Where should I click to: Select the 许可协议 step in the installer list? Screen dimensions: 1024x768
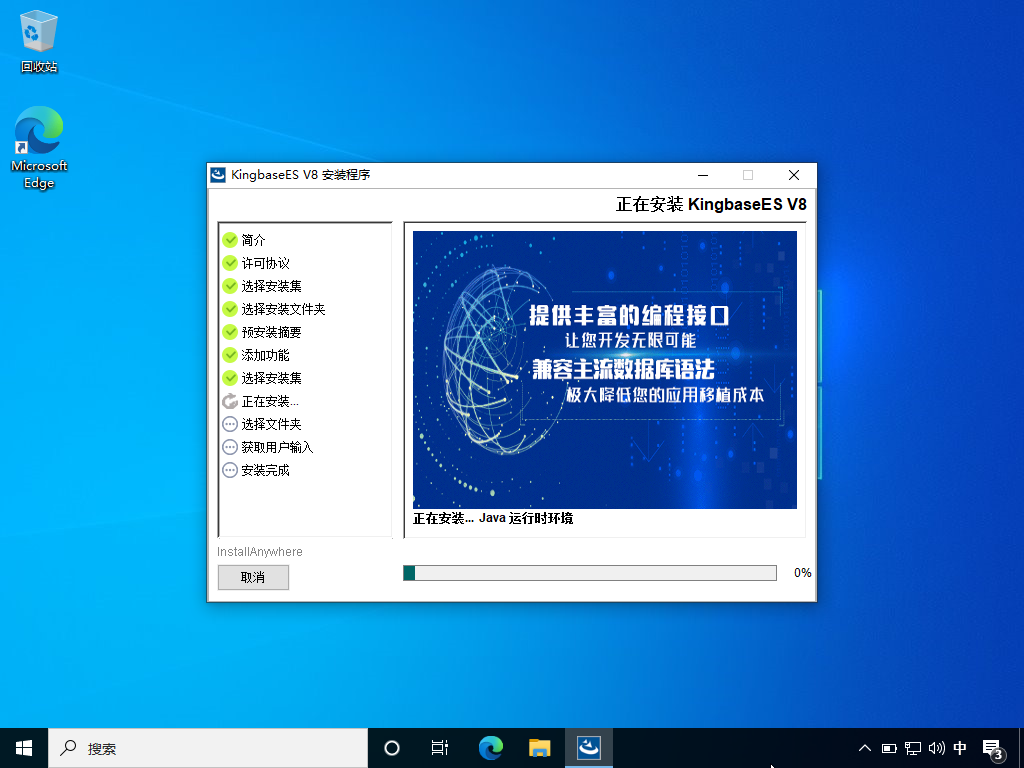point(265,263)
